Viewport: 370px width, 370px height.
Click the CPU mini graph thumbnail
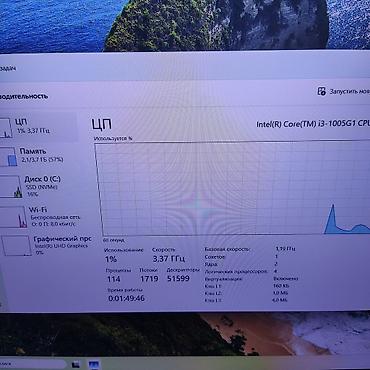coord(6,128)
